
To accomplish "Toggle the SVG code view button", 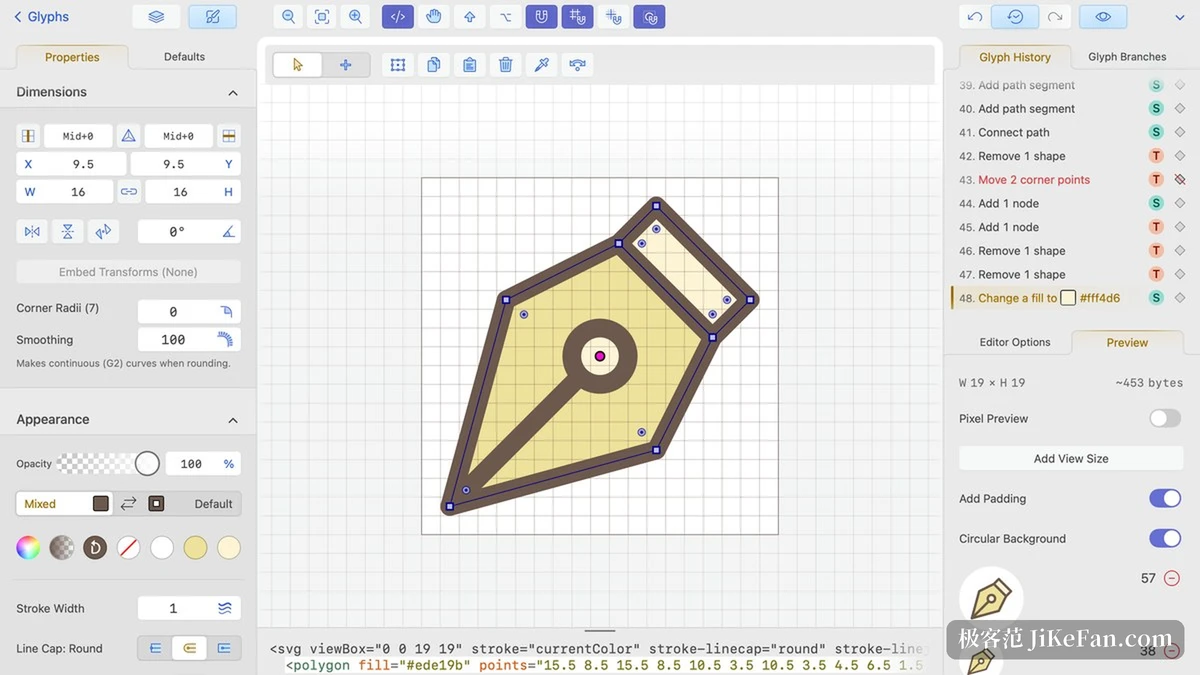I will coord(398,17).
